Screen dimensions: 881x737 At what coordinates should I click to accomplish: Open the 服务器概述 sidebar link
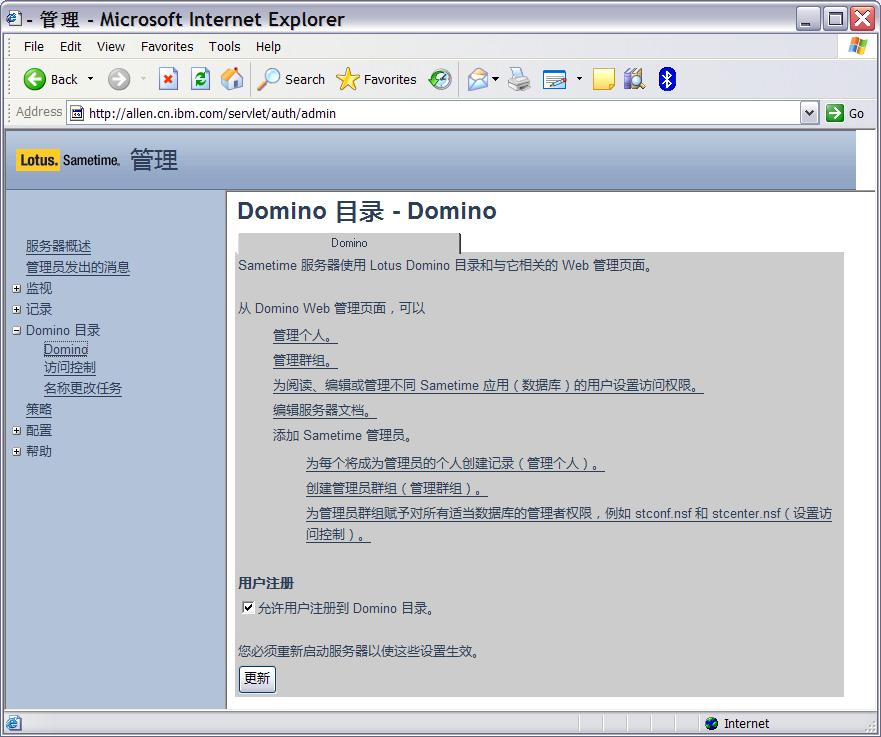coord(58,246)
